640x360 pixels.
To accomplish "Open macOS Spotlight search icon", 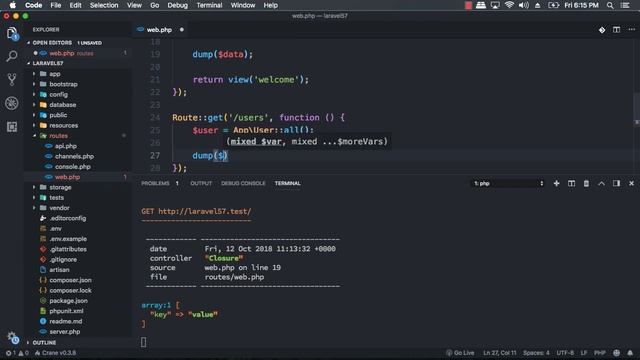I will (610, 5).
